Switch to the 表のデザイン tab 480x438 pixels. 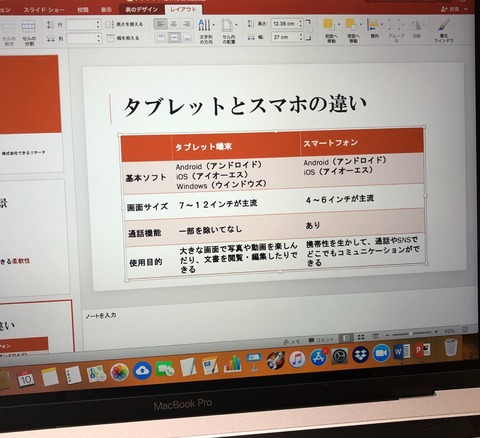[x=142, y=9]
